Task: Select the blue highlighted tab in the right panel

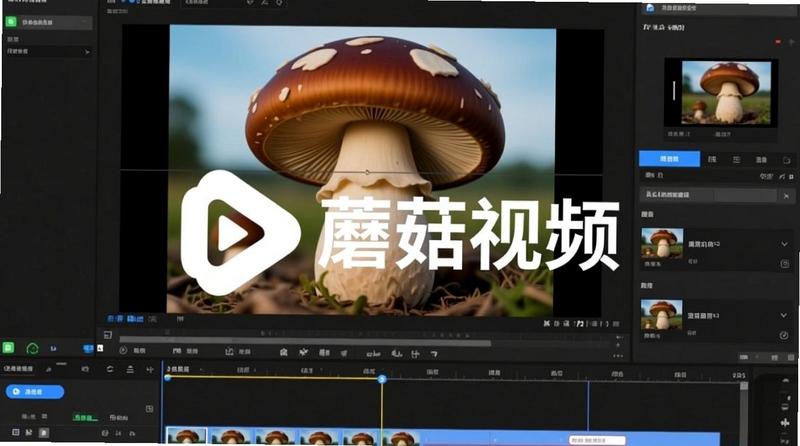Action: 669,159
